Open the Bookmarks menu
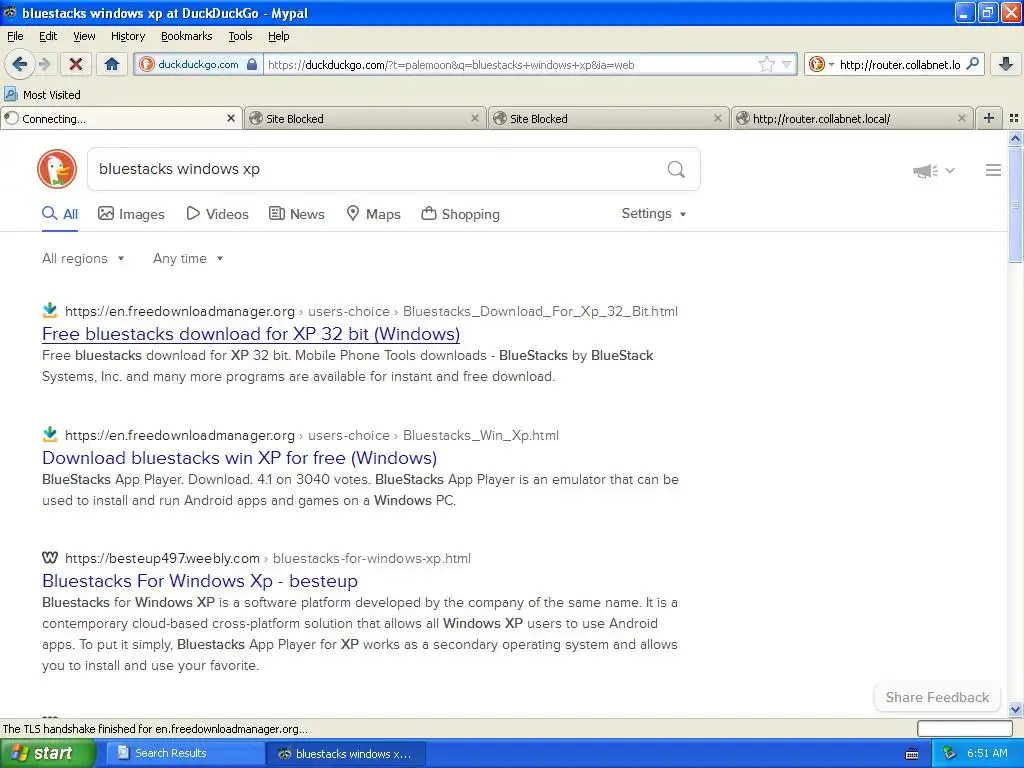This screenshot has height=768, width=1024. [x=186, y=36]
